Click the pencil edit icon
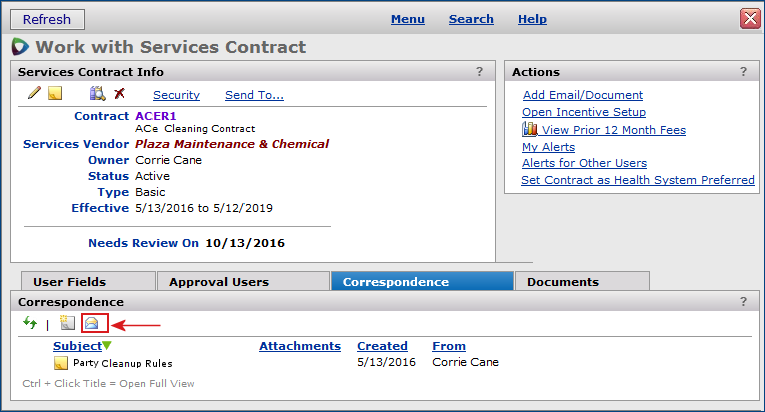 pyautogui.click(x=34, y=94)
